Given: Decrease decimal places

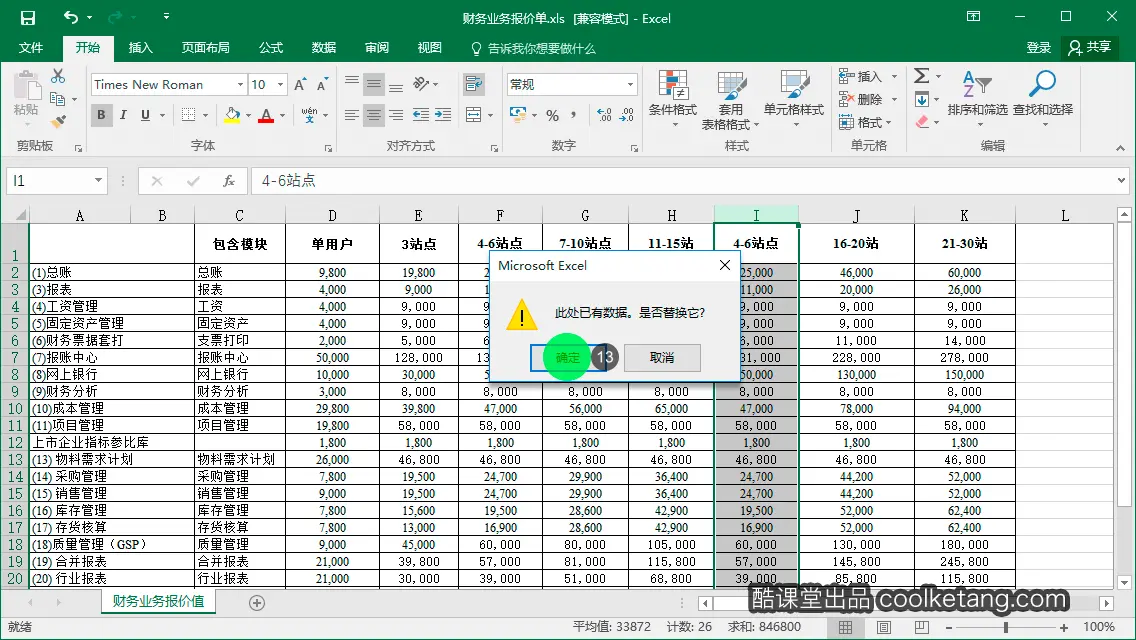Looking at the screenshot, I should [627, 115].
